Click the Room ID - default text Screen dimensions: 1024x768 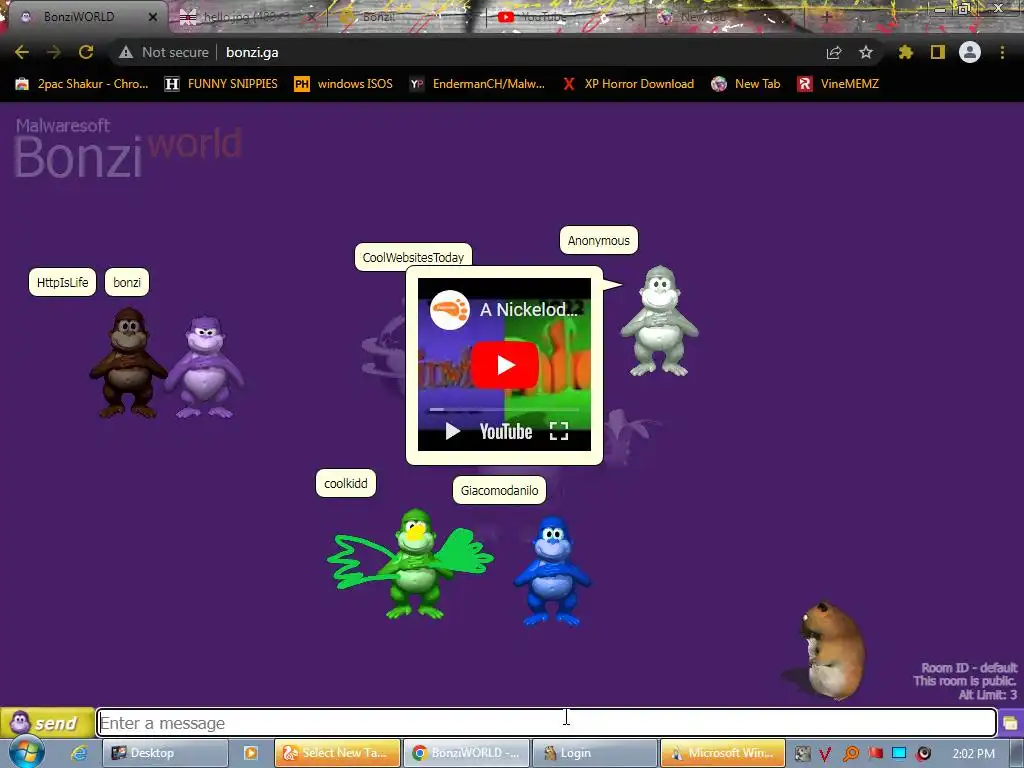pos(969,667)
